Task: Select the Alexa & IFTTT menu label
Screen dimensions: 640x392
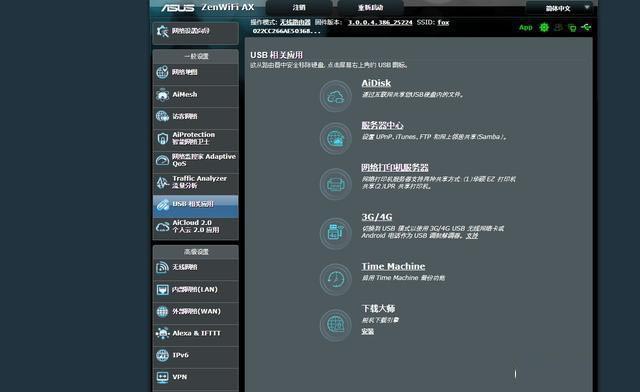Action: coord(196,333)
